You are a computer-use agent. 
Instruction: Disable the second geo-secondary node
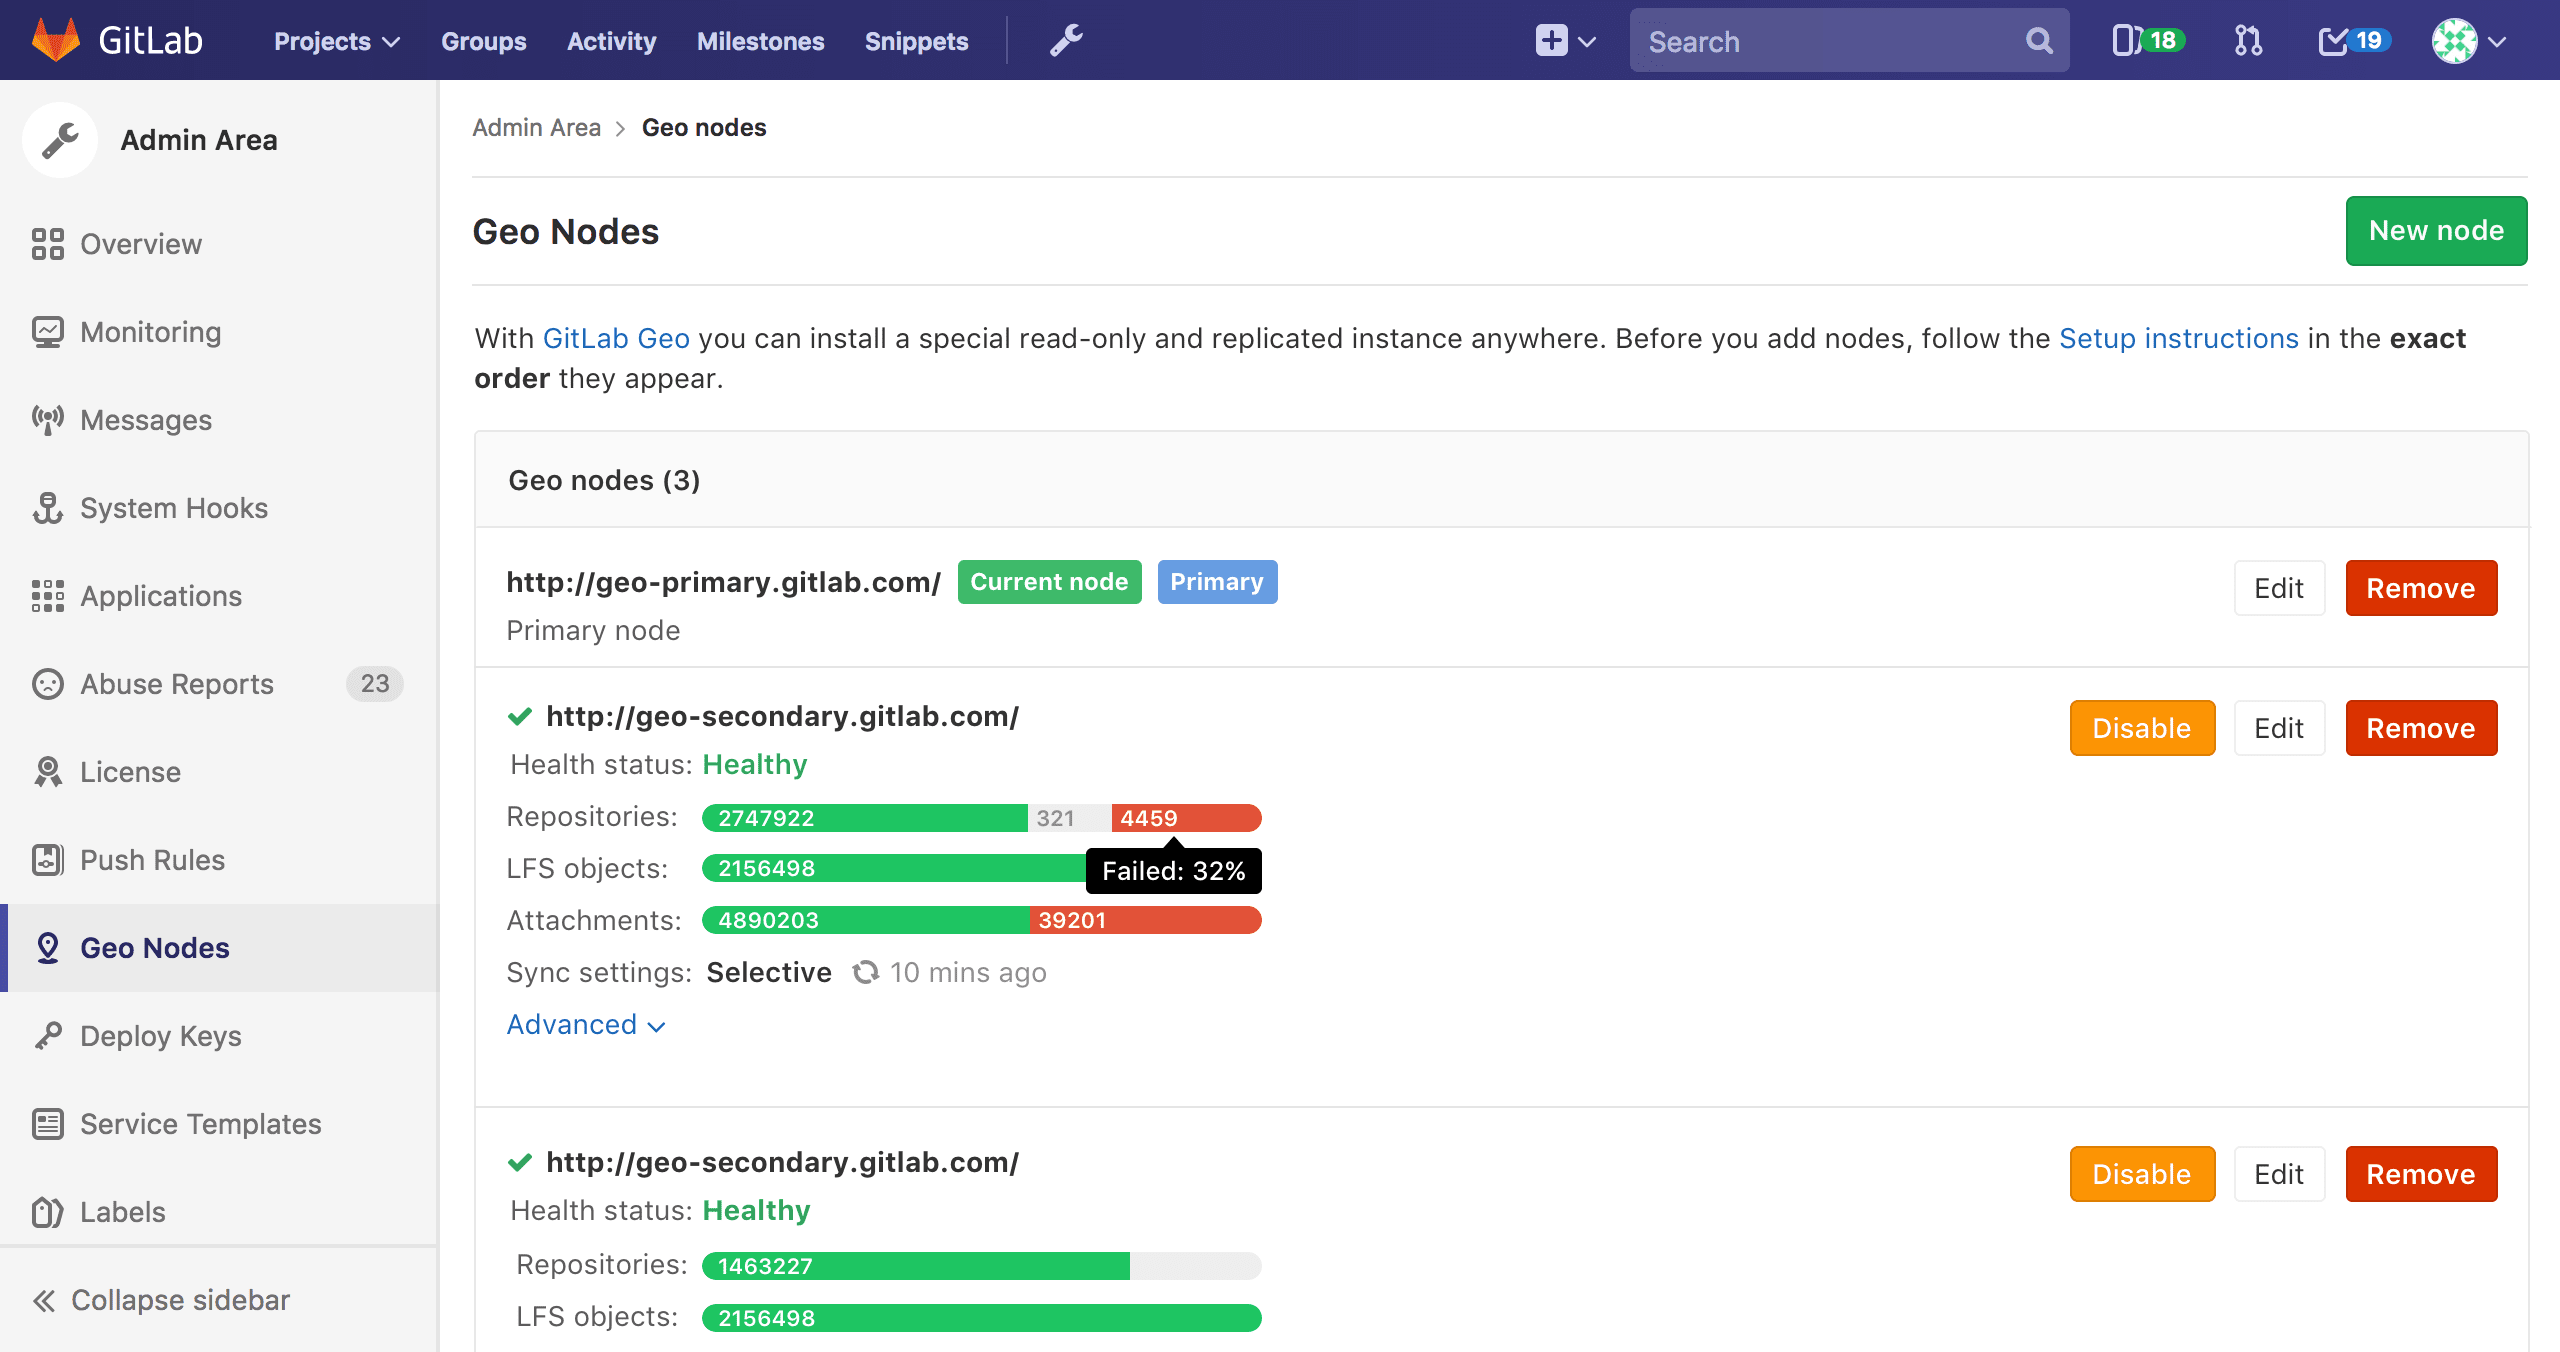pyautogui.click(x=2142, y=1173)
